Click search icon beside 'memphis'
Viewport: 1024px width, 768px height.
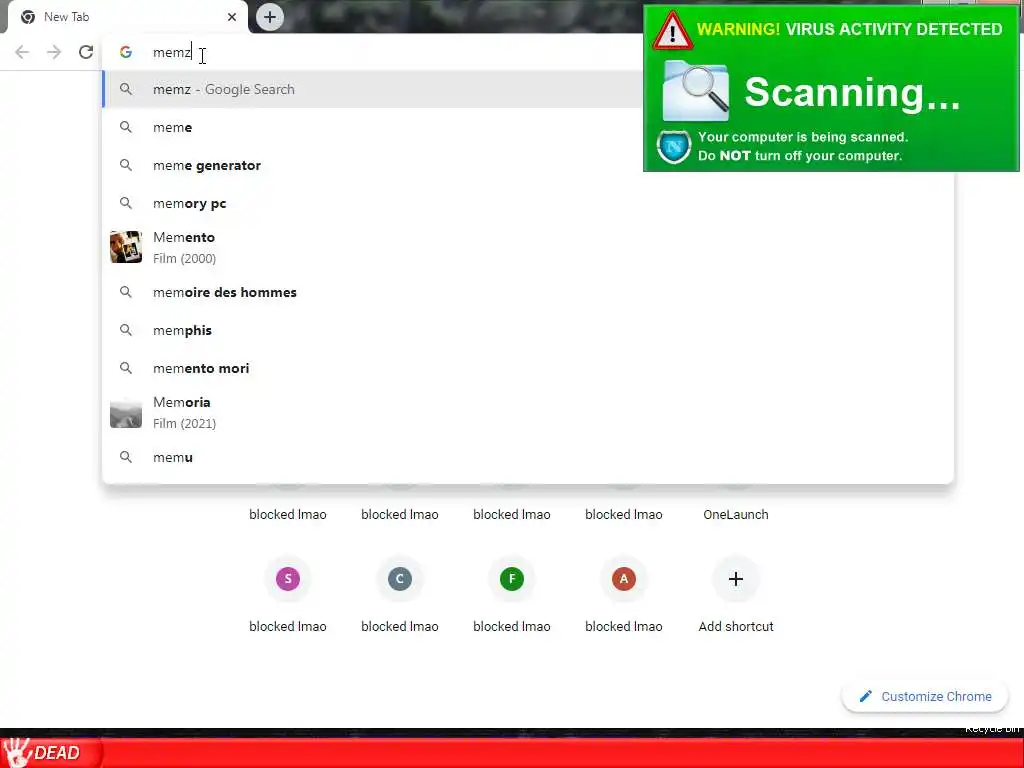tap(125, 330)
